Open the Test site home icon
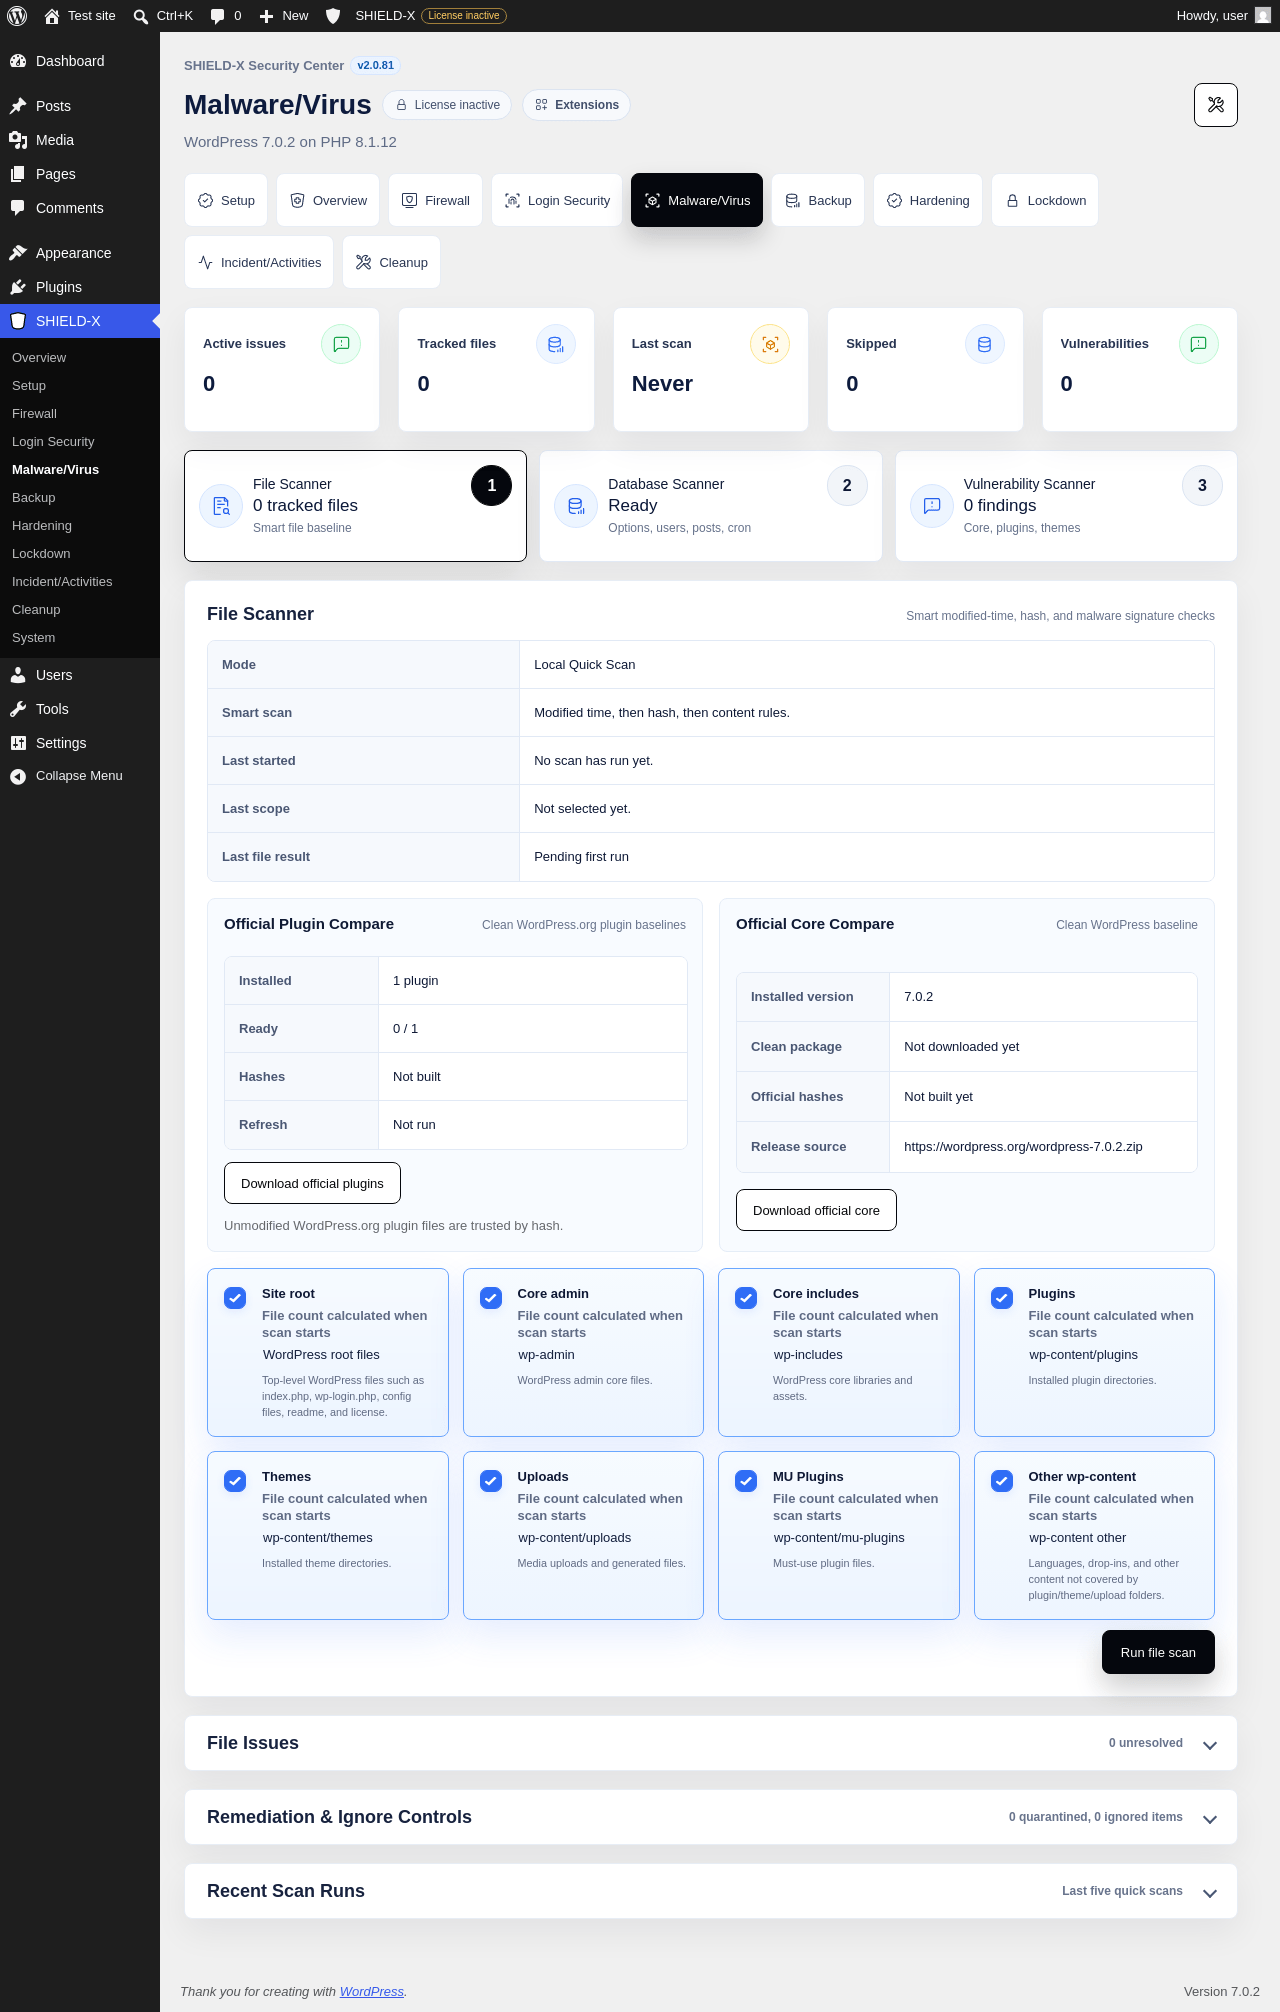 coord(52,16)
